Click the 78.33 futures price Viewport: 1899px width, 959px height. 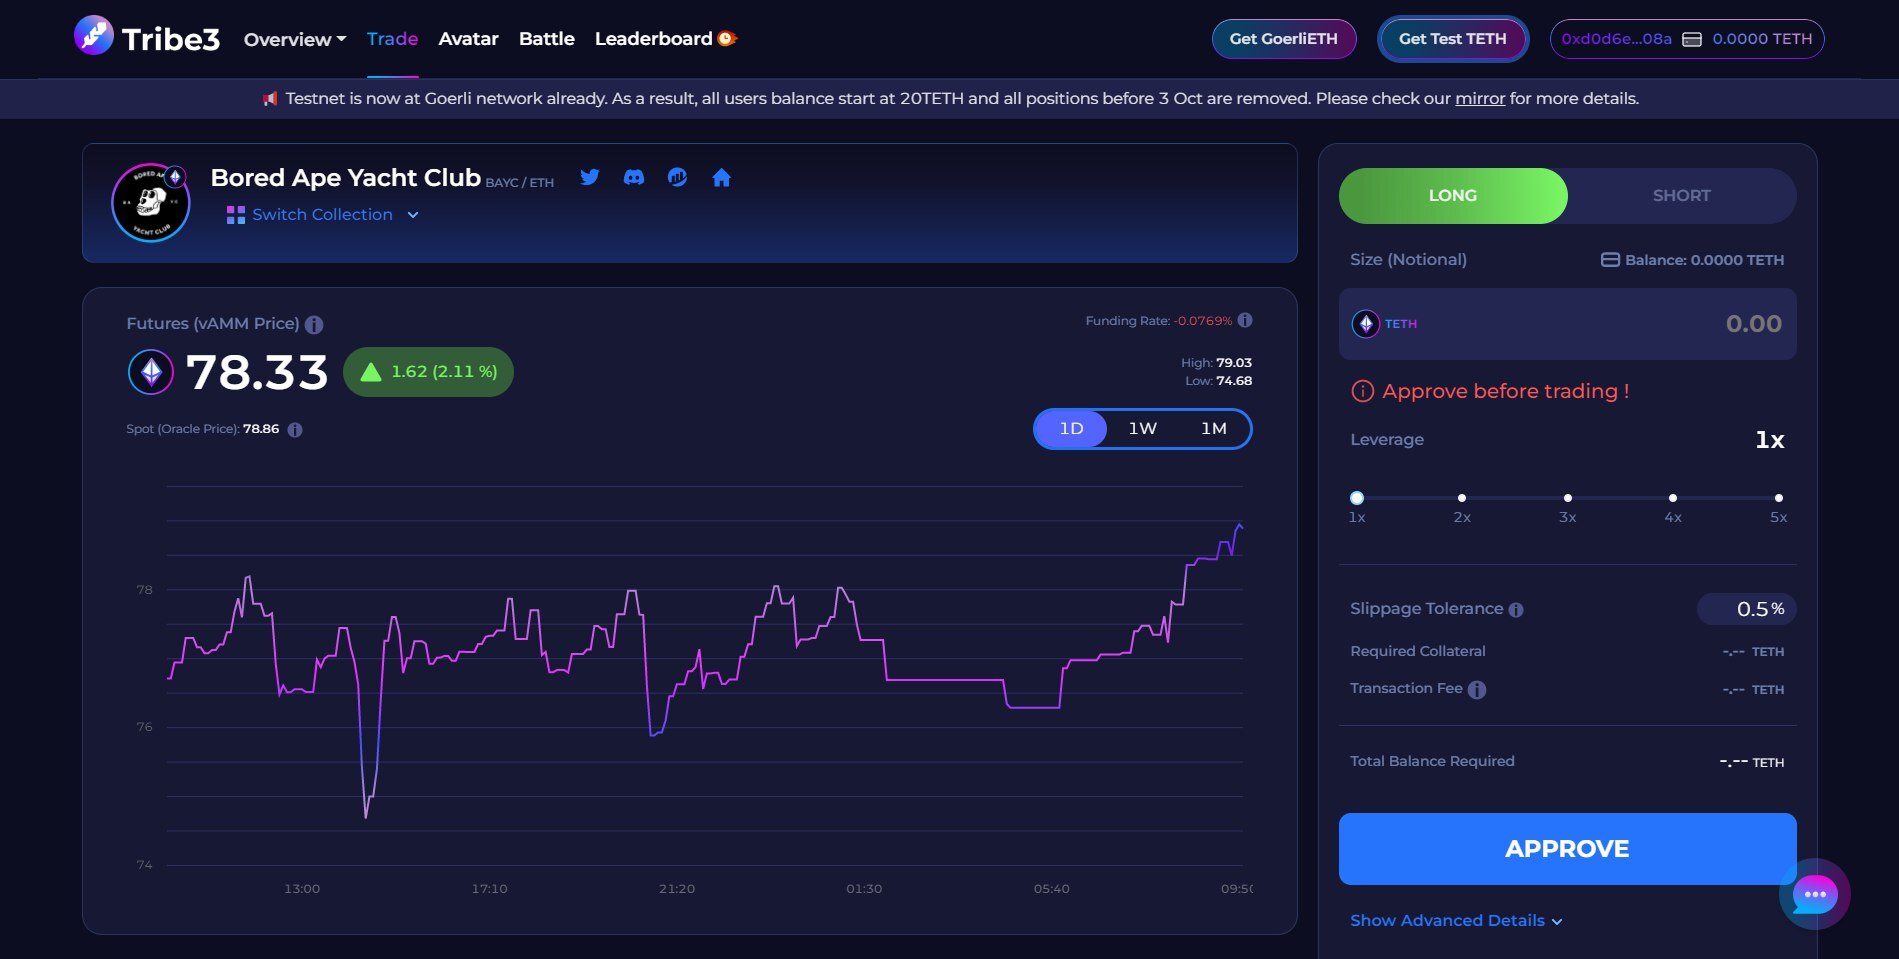click(257, 372)
